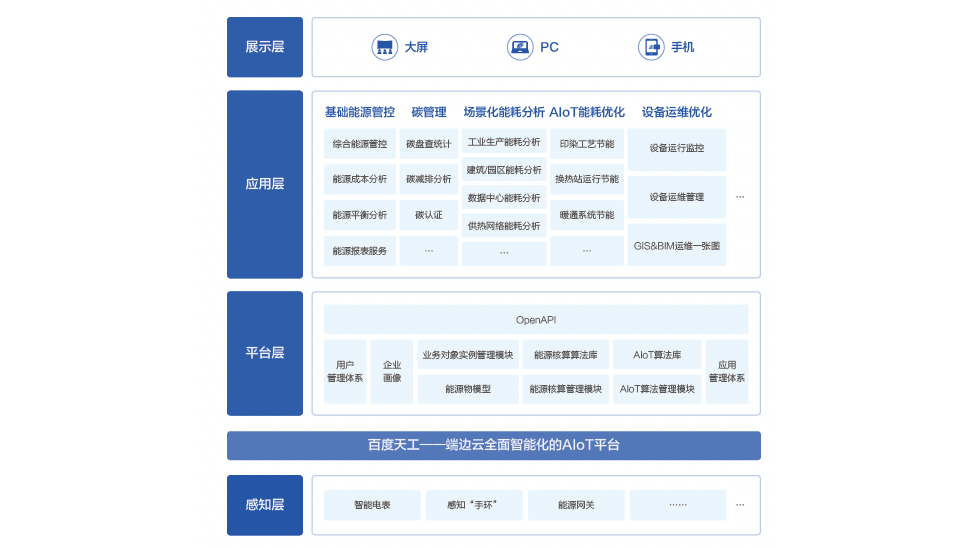Click the OpenAPI bar
This screenshot has height=548, width=974.
[x=536, y=320]
